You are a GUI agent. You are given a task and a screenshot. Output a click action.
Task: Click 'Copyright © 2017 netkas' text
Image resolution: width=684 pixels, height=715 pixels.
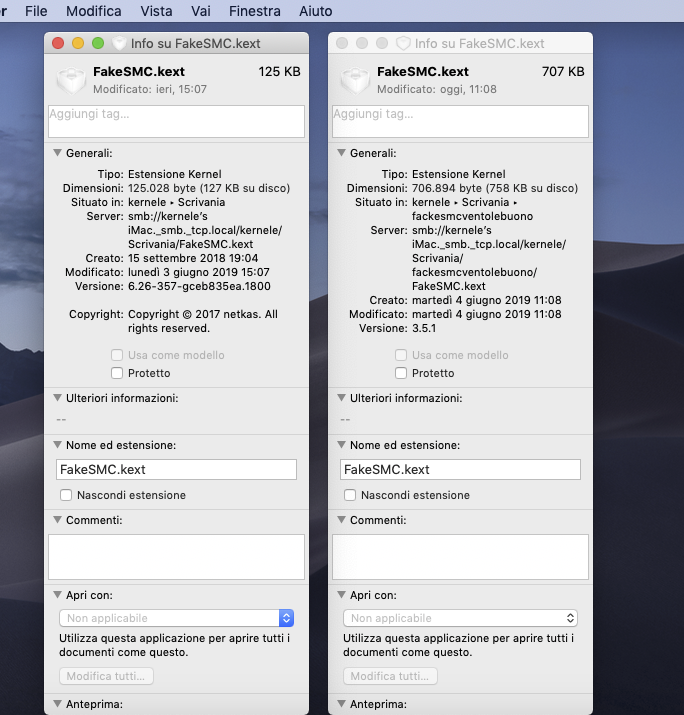click(194, 314)
